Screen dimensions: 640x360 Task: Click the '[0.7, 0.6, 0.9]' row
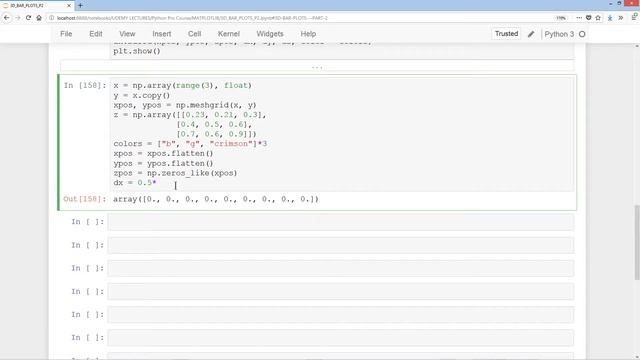click(216, 134)
